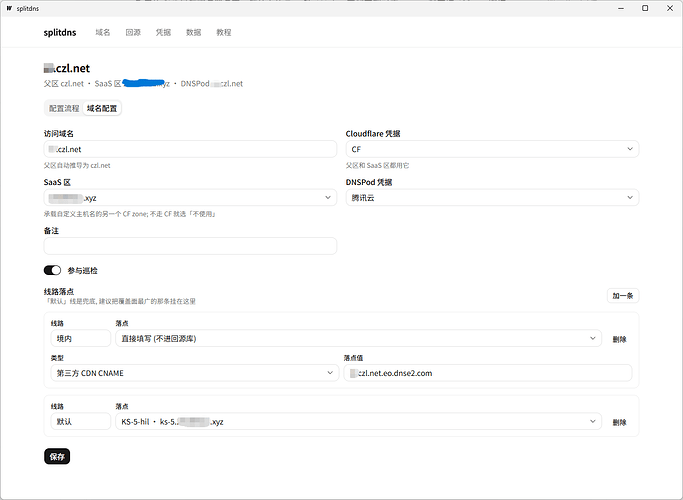The width and height of the screenshot is (683, 500).
Task: Open the 教程 navigation tab
Action: click(x=223, y=33)
